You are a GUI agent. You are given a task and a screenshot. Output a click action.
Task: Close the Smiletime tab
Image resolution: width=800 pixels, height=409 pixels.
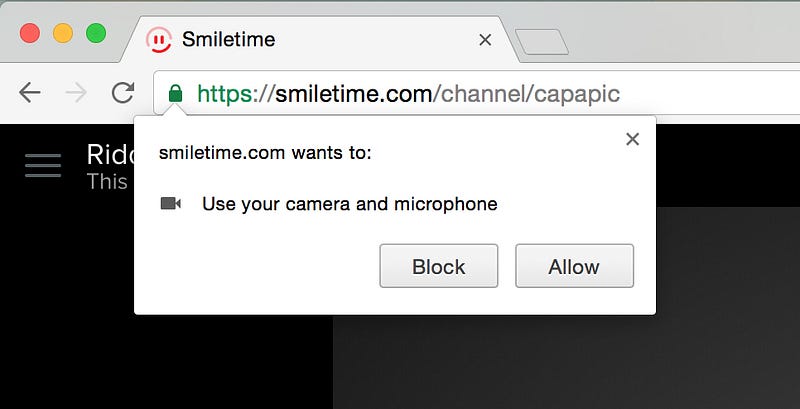485,40
